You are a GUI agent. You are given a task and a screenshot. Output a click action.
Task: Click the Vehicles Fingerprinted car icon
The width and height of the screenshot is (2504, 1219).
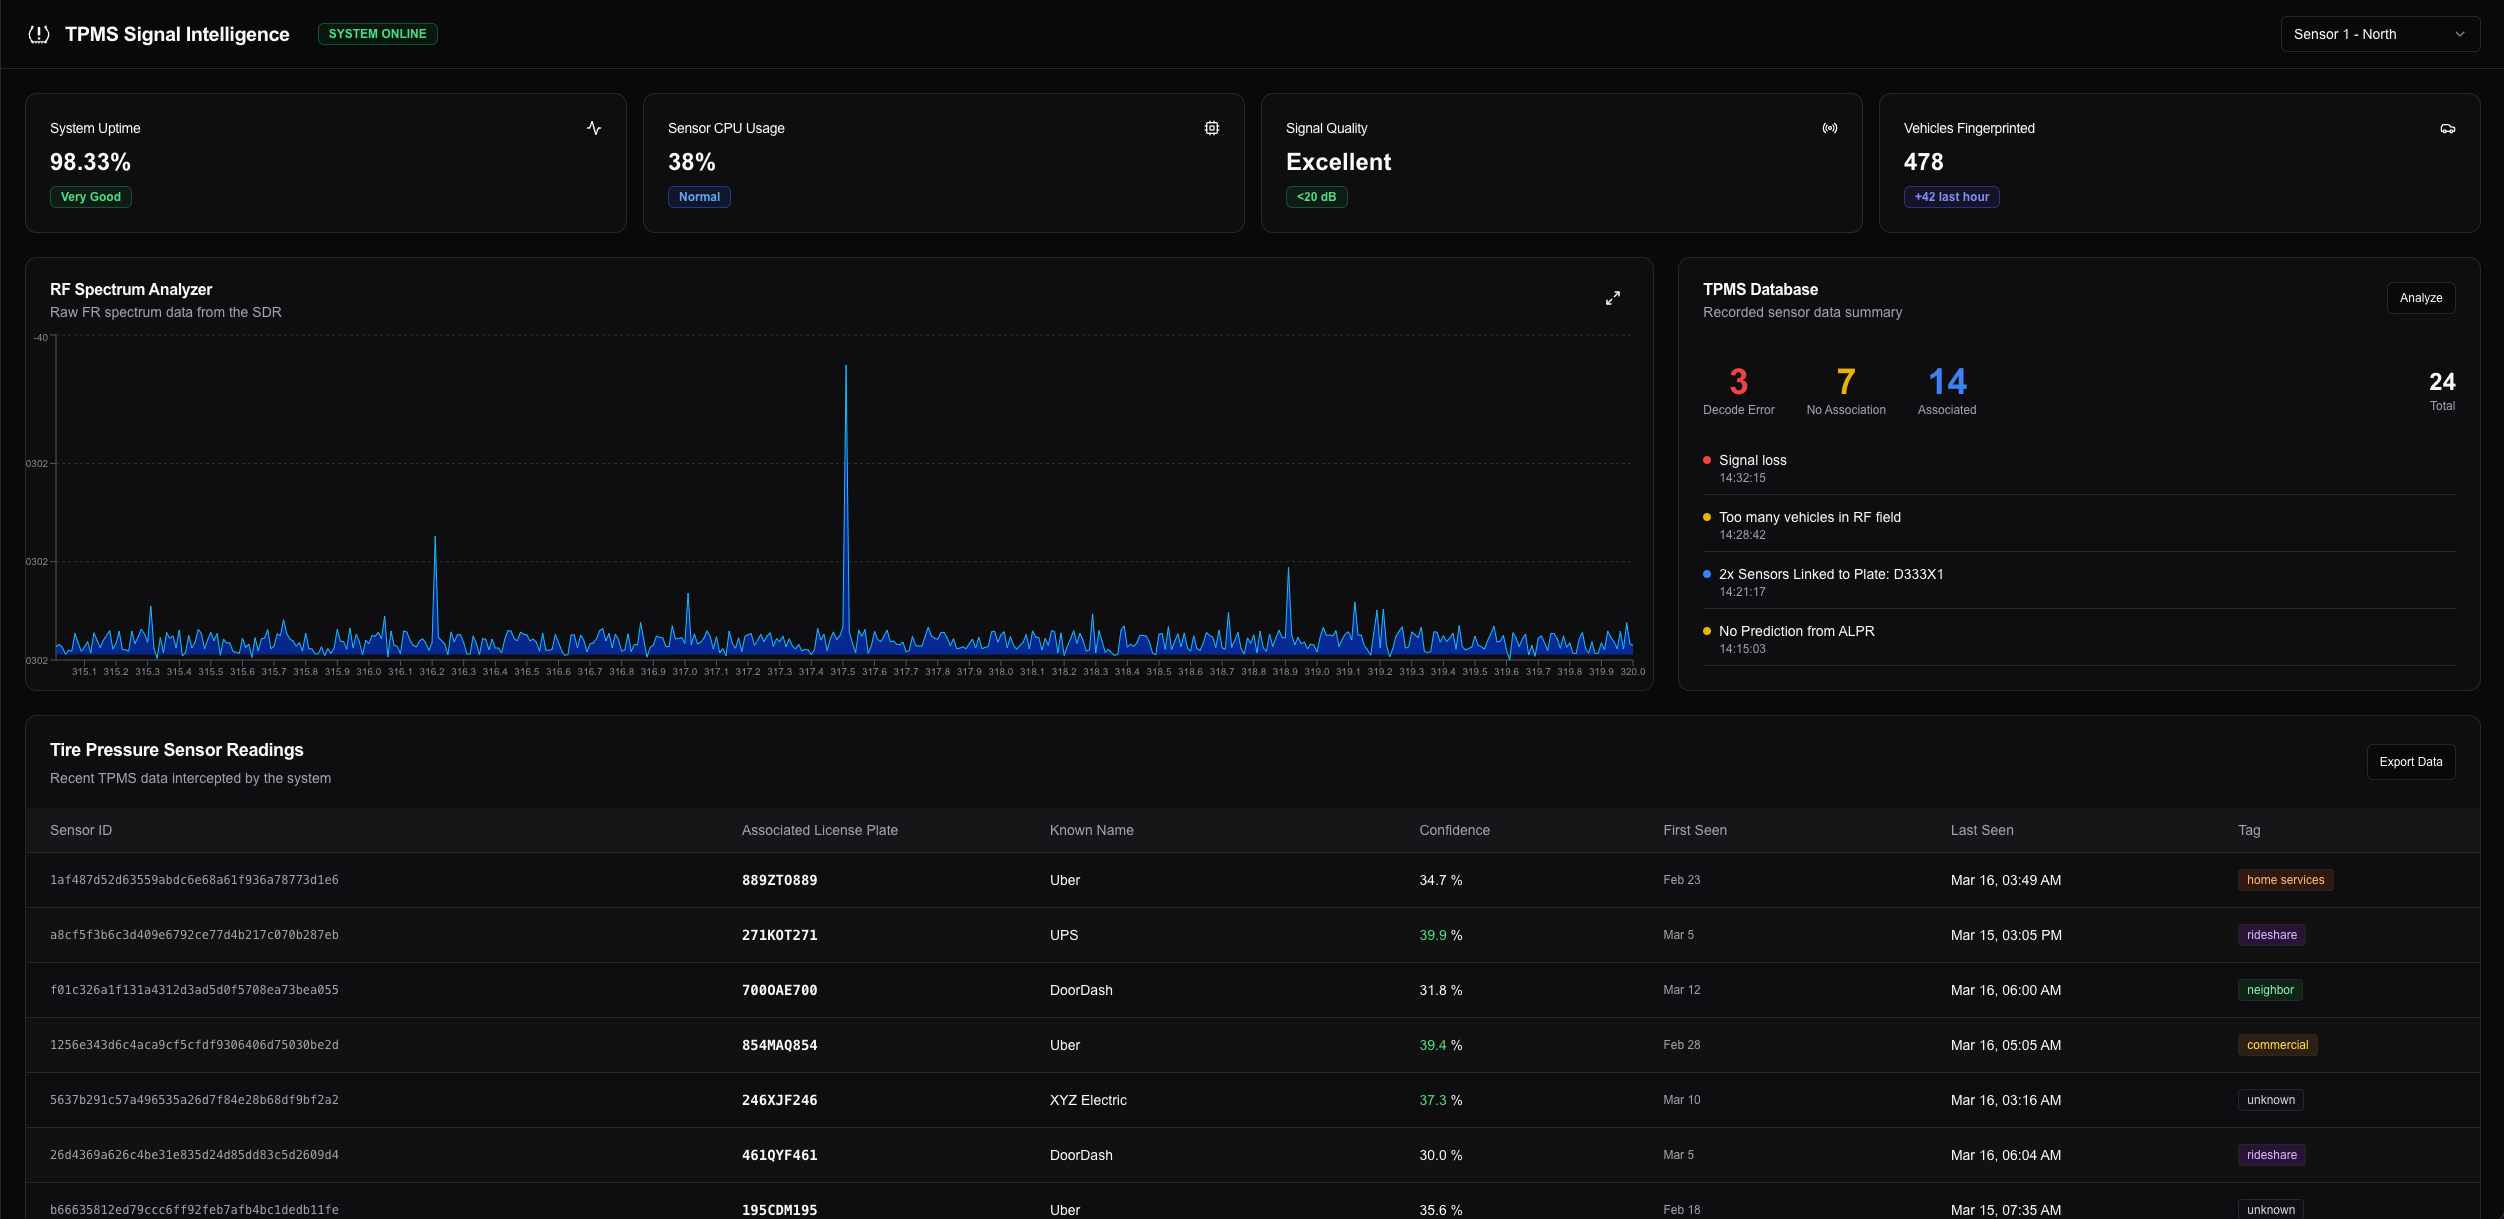[x=2447, y=128]
